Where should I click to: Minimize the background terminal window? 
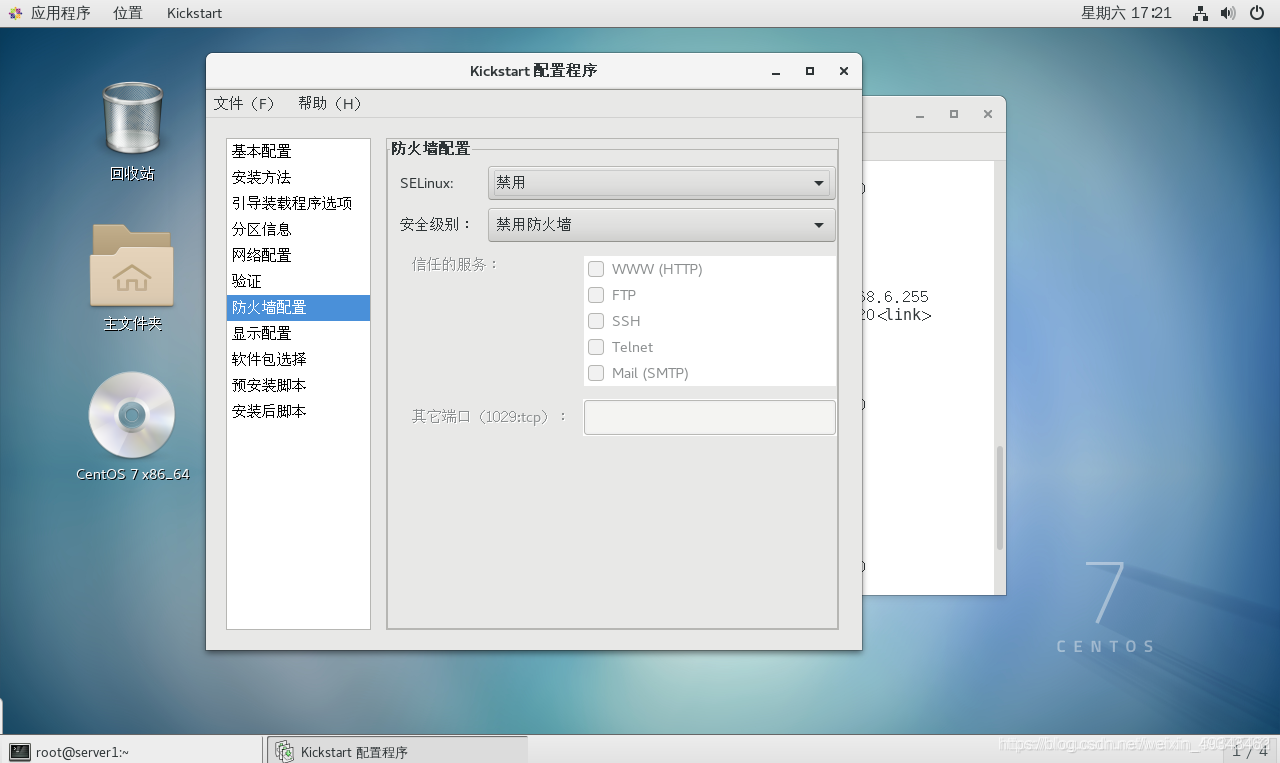point(920,114)
